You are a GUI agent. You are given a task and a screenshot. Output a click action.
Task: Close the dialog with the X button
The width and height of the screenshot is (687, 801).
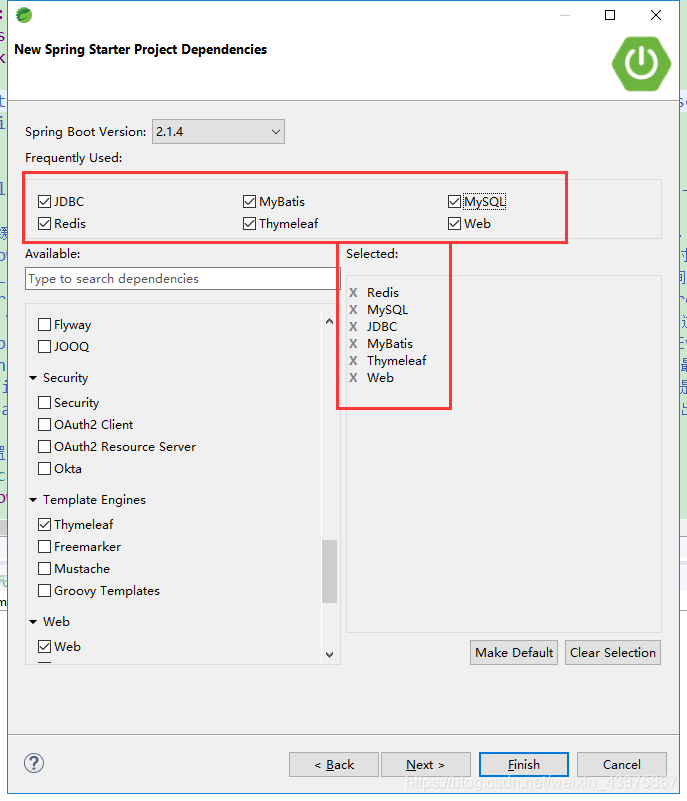(656, 15)
